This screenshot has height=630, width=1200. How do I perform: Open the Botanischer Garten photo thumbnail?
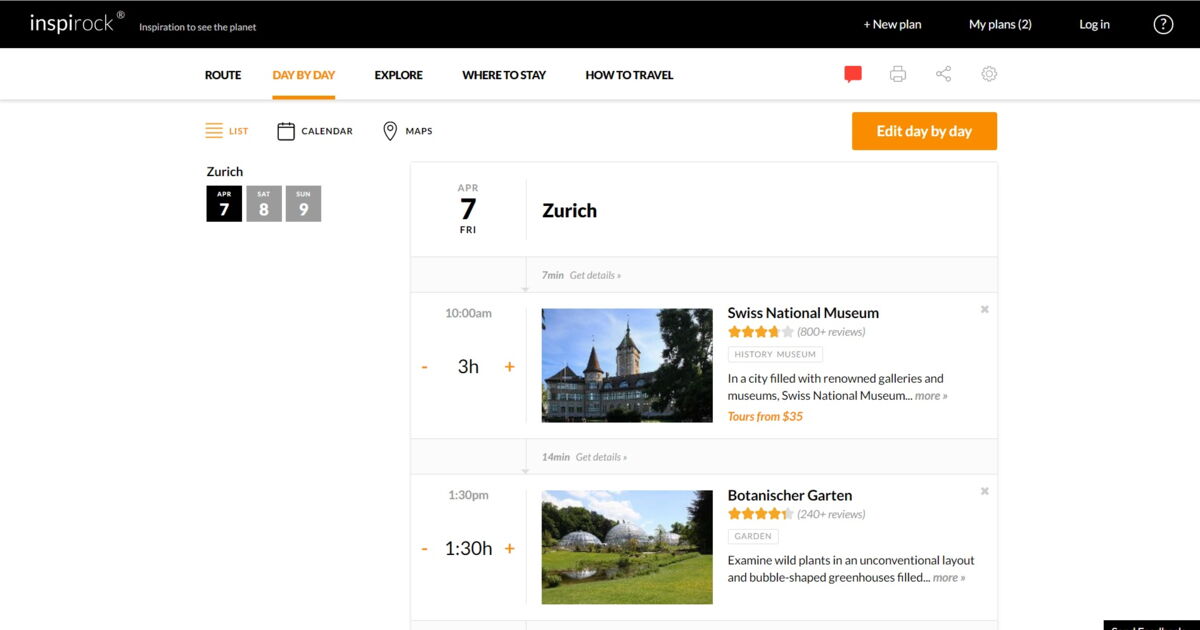(627, 547)
